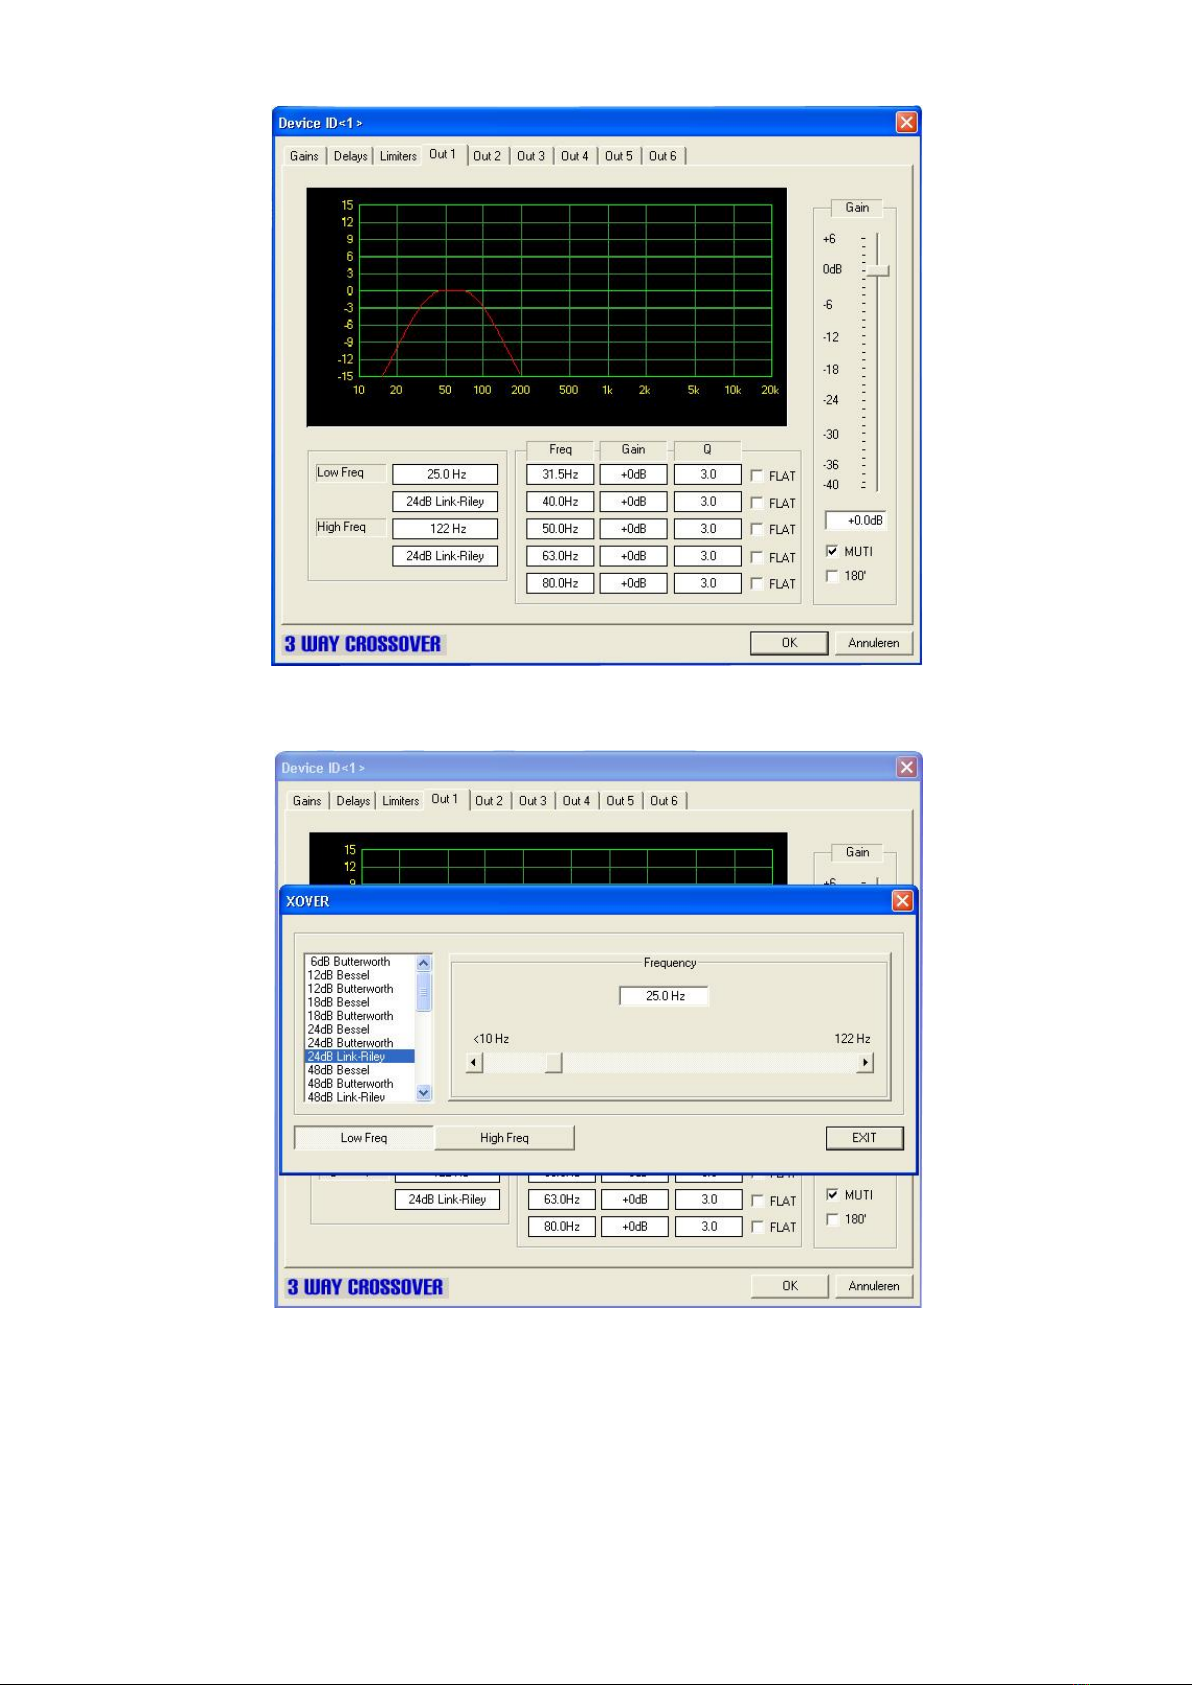Image resolution: width=1192 pixels, height=1685 pixels.
Task: Click Annuleren in the top Device ID window
Action: pos(874,643)
